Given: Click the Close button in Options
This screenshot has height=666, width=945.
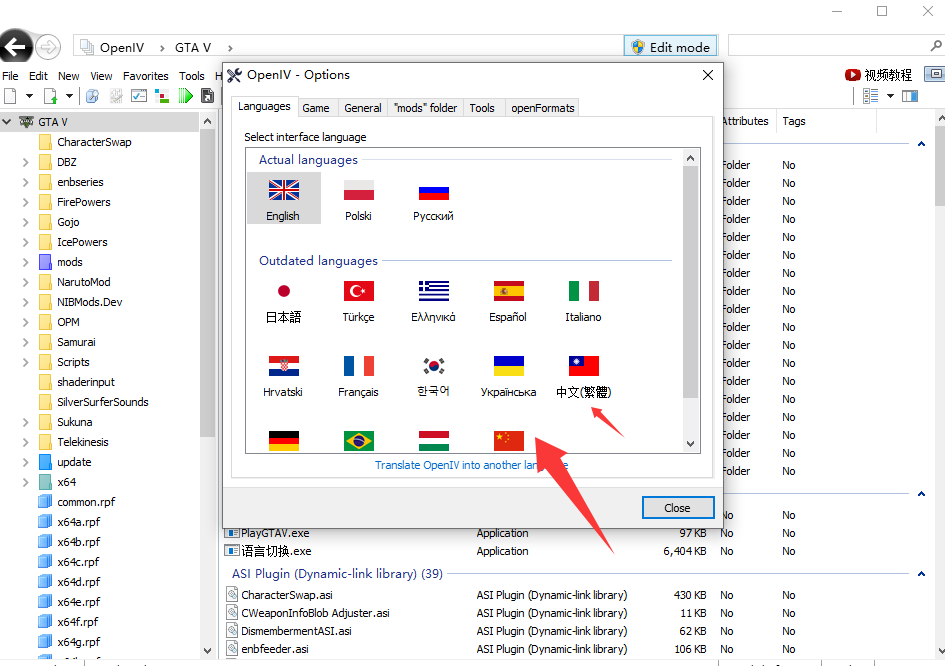Looking at the screenshot, I should click(677, 507).
